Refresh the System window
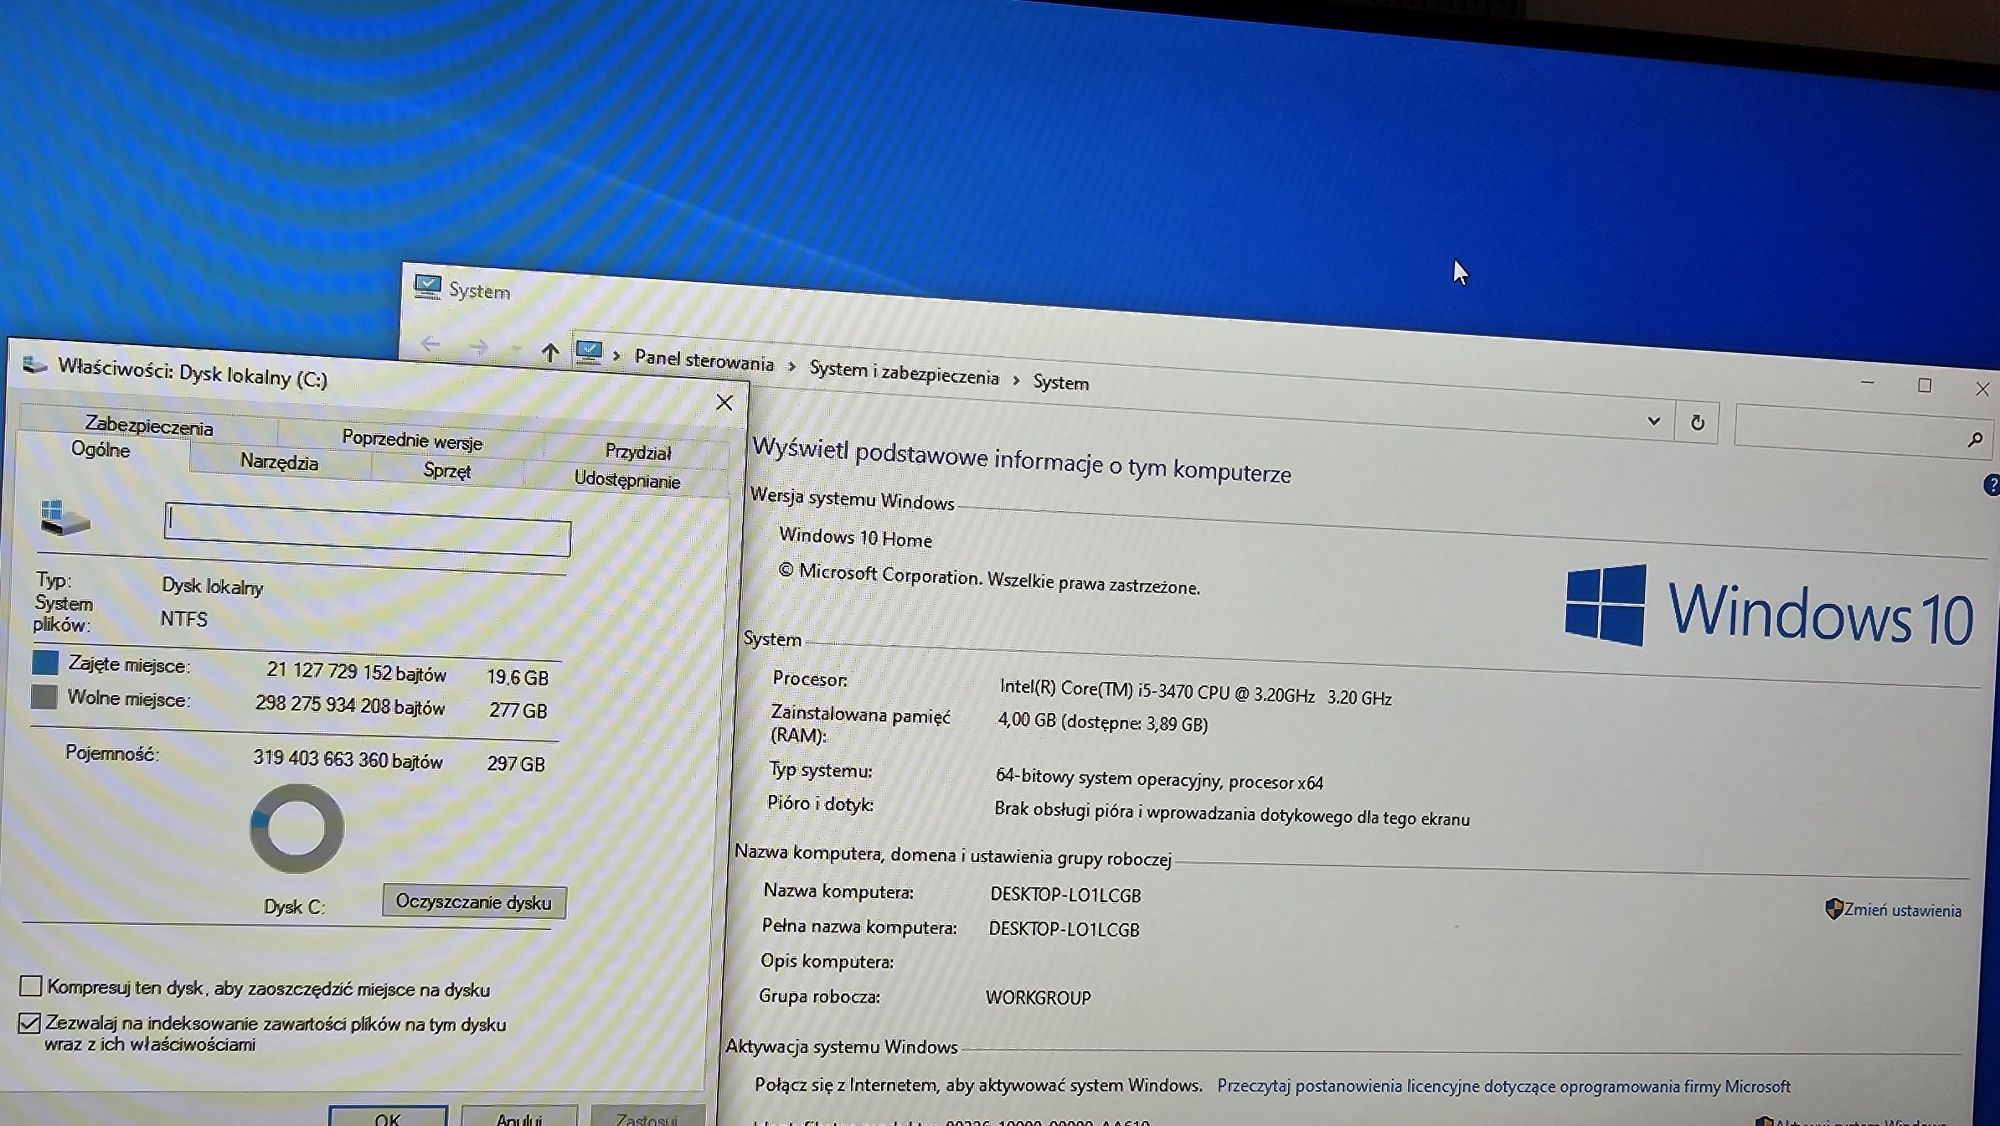This screenshot has width=2000, height=1126. (1697, 423)
